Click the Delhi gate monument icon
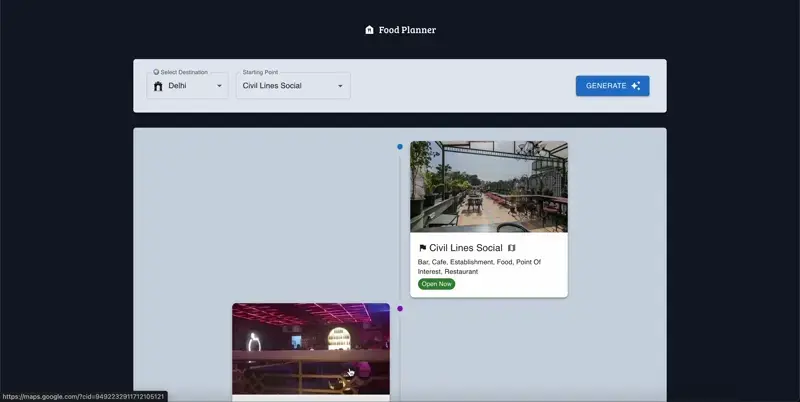Image resolution: width=800 pixels, height=402 pixels. click(x=158, y=86)
